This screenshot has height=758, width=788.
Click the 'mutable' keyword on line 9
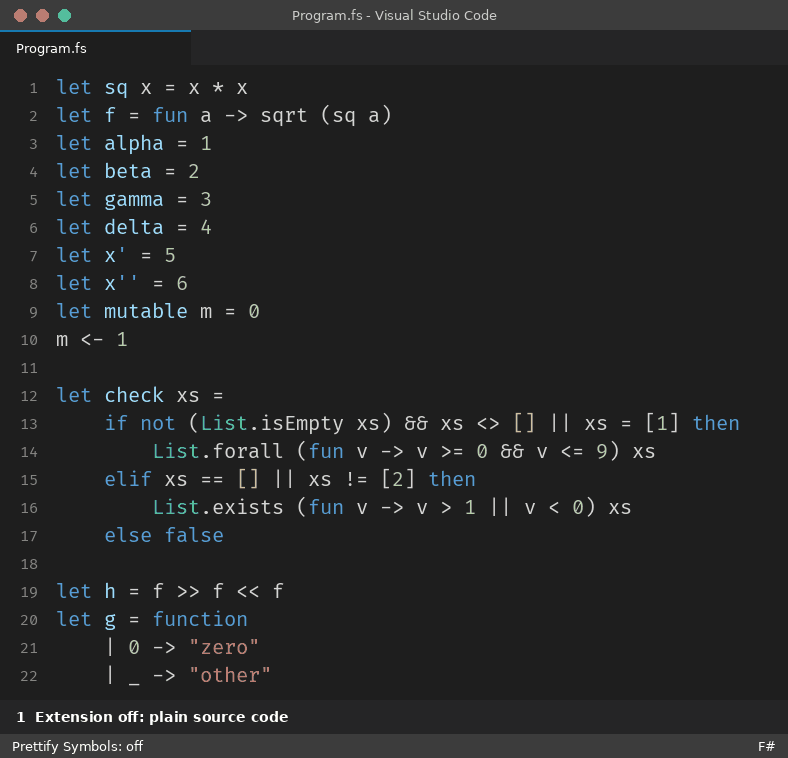tap(146, 311)
